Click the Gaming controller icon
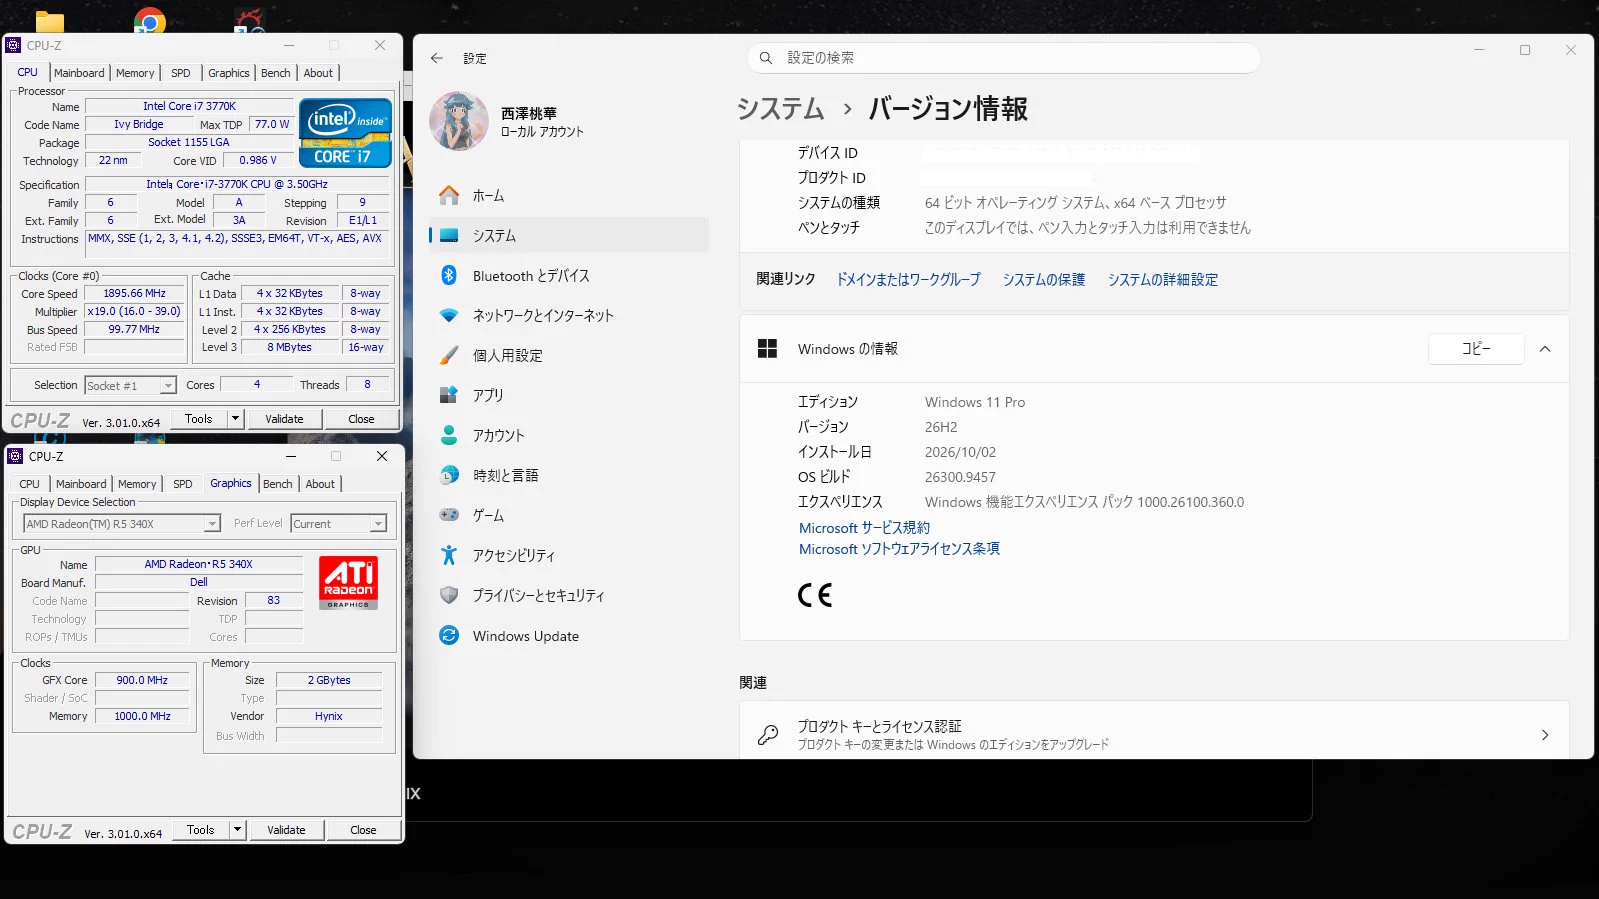This screenshot has height=899, width=1599. click(x=449, y=515)
